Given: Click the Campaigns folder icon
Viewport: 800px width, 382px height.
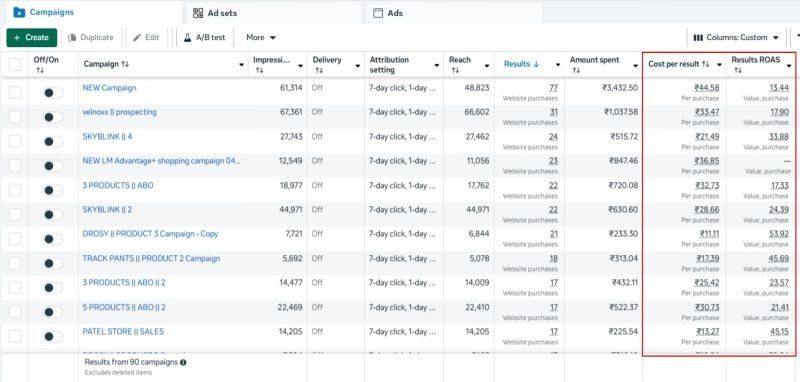Looking at the screenshot, I should [19, 12].
